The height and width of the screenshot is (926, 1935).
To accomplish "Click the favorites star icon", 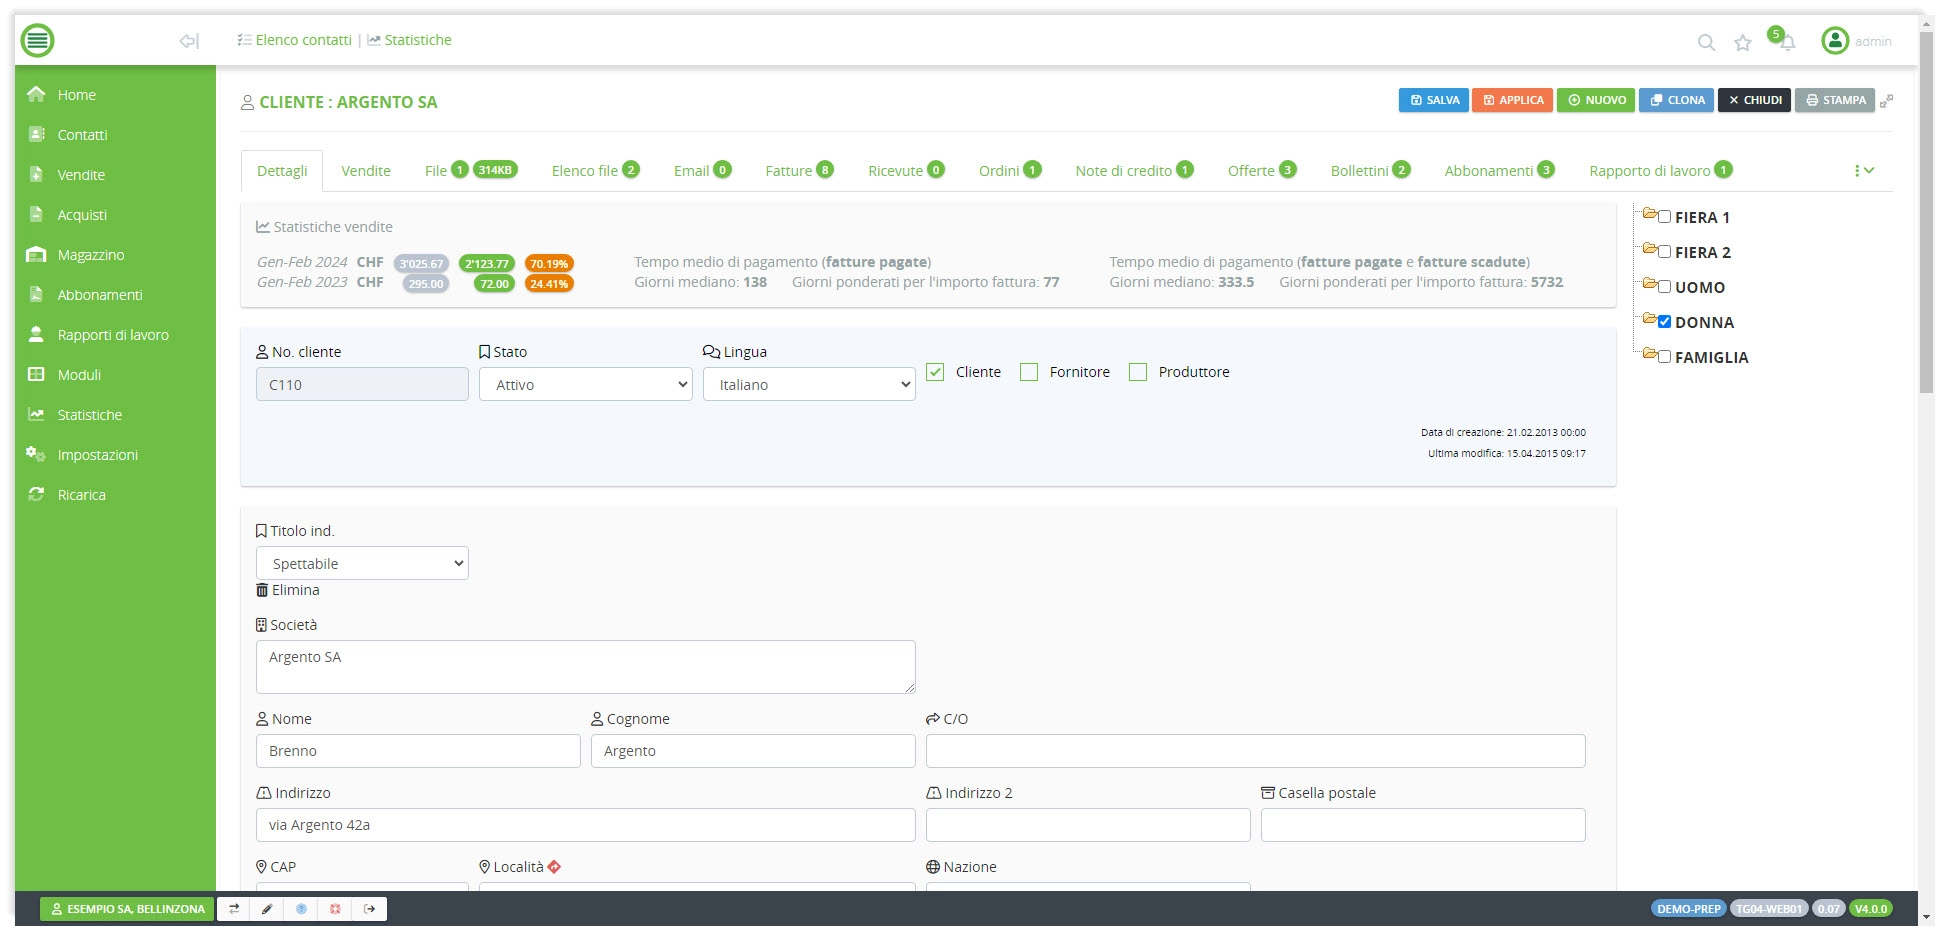I will pyautogui.click(x=1743, y=42).
